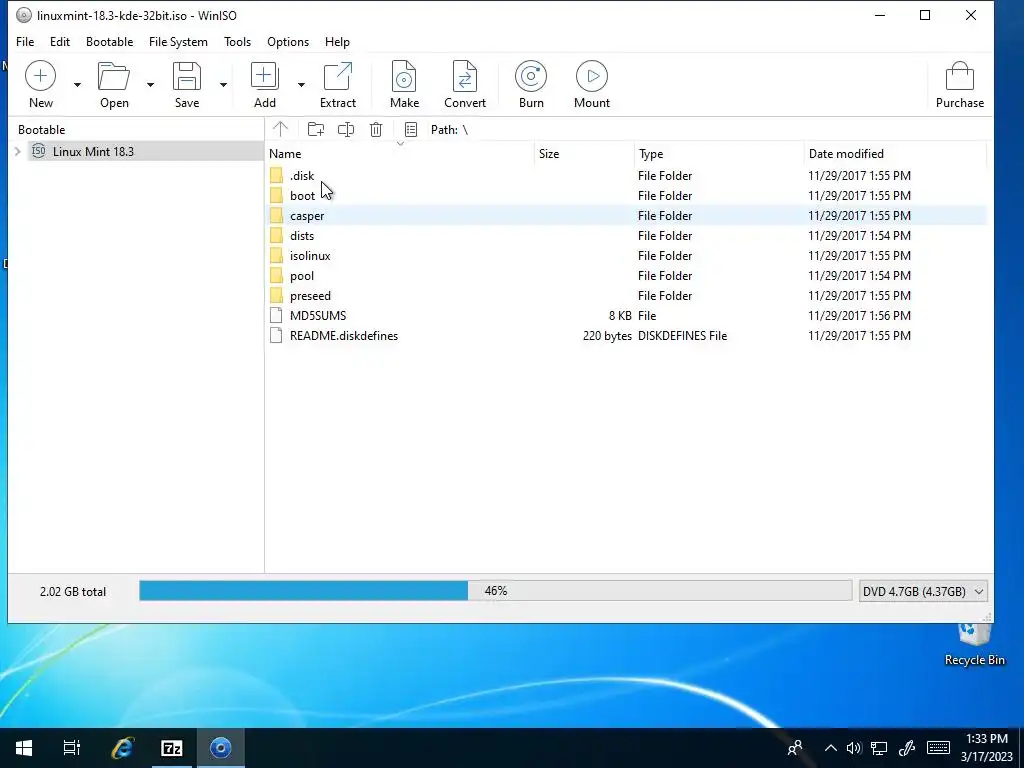1024x768 pixels.
Task: Click the taskbar clock showing 1:33 PM
Action: point(986,748)
